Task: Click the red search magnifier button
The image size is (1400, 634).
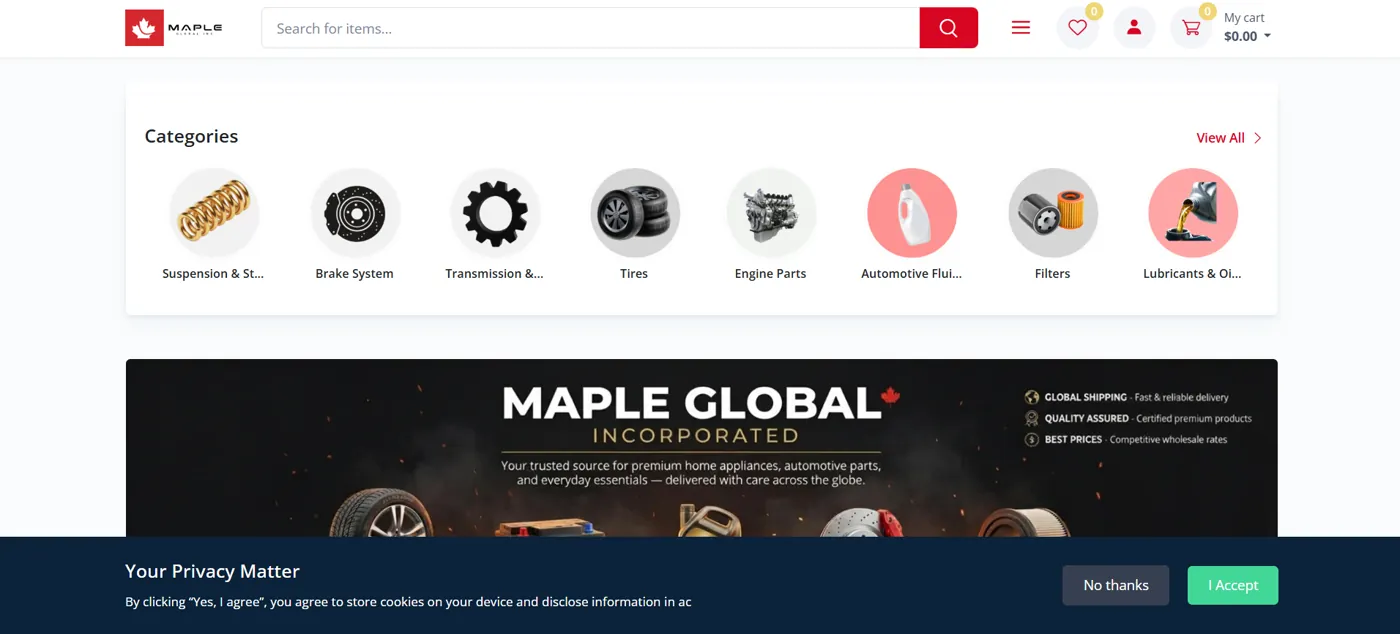Action: pos(948,28)
